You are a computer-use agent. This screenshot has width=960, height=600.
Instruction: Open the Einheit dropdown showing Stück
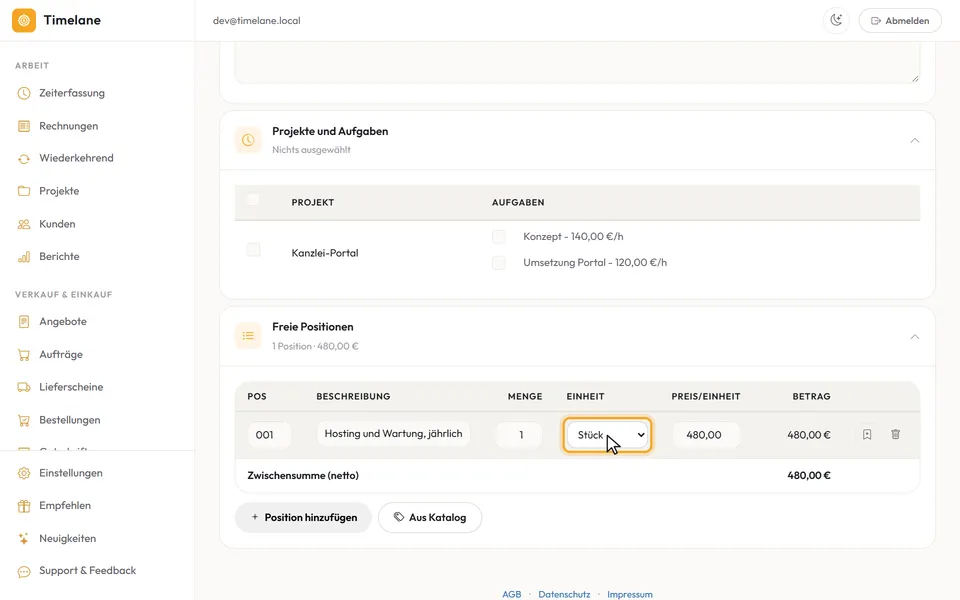[x=607, y=435]
